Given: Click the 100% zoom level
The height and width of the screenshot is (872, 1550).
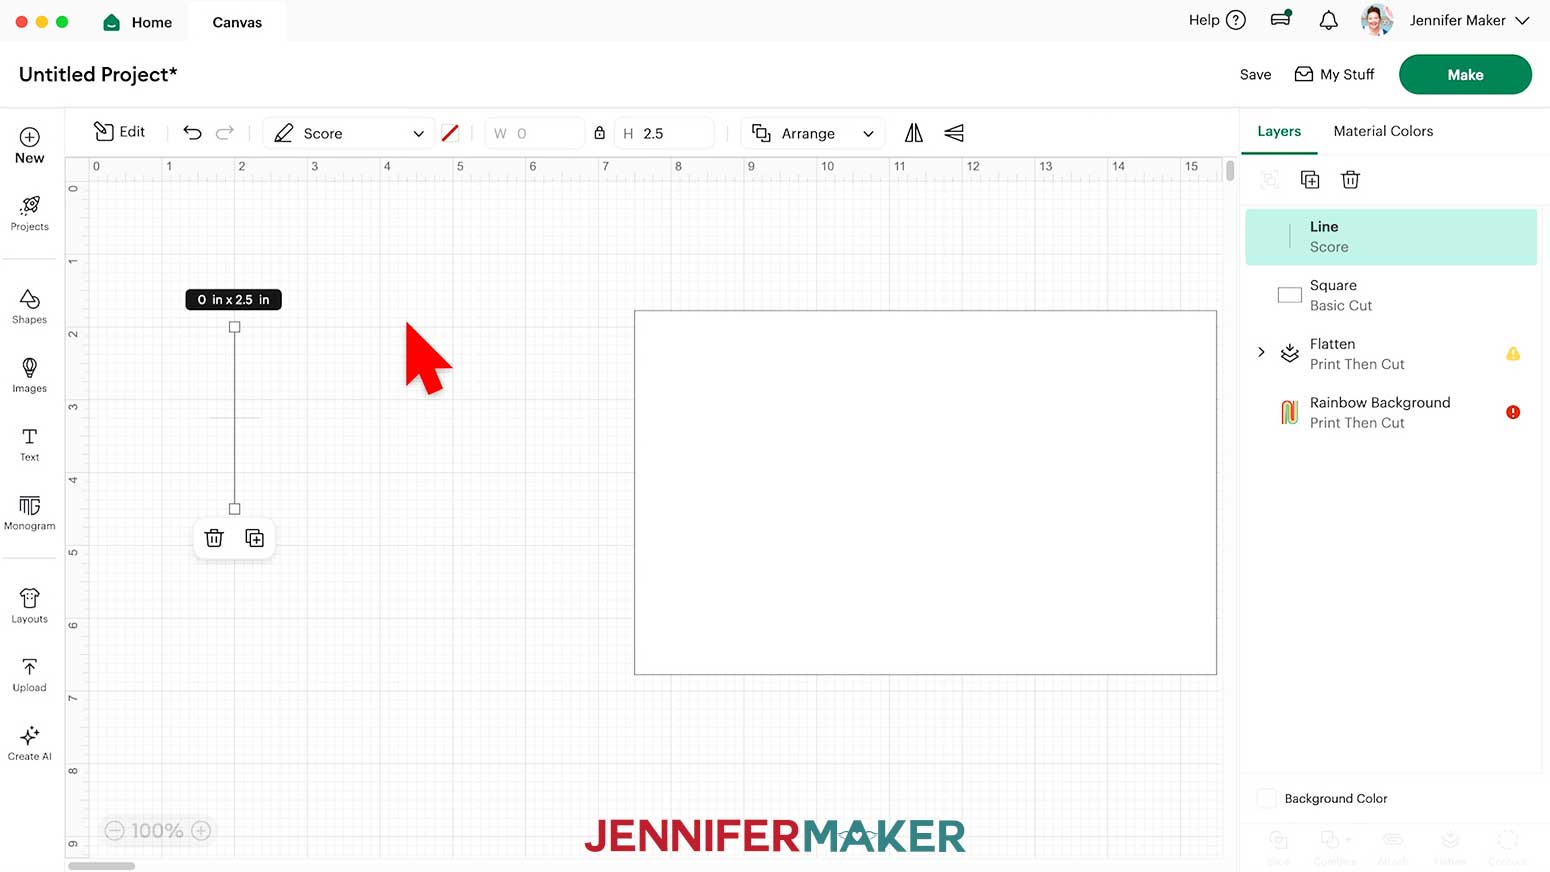Looking at the screenshot, I should (157, 831).
